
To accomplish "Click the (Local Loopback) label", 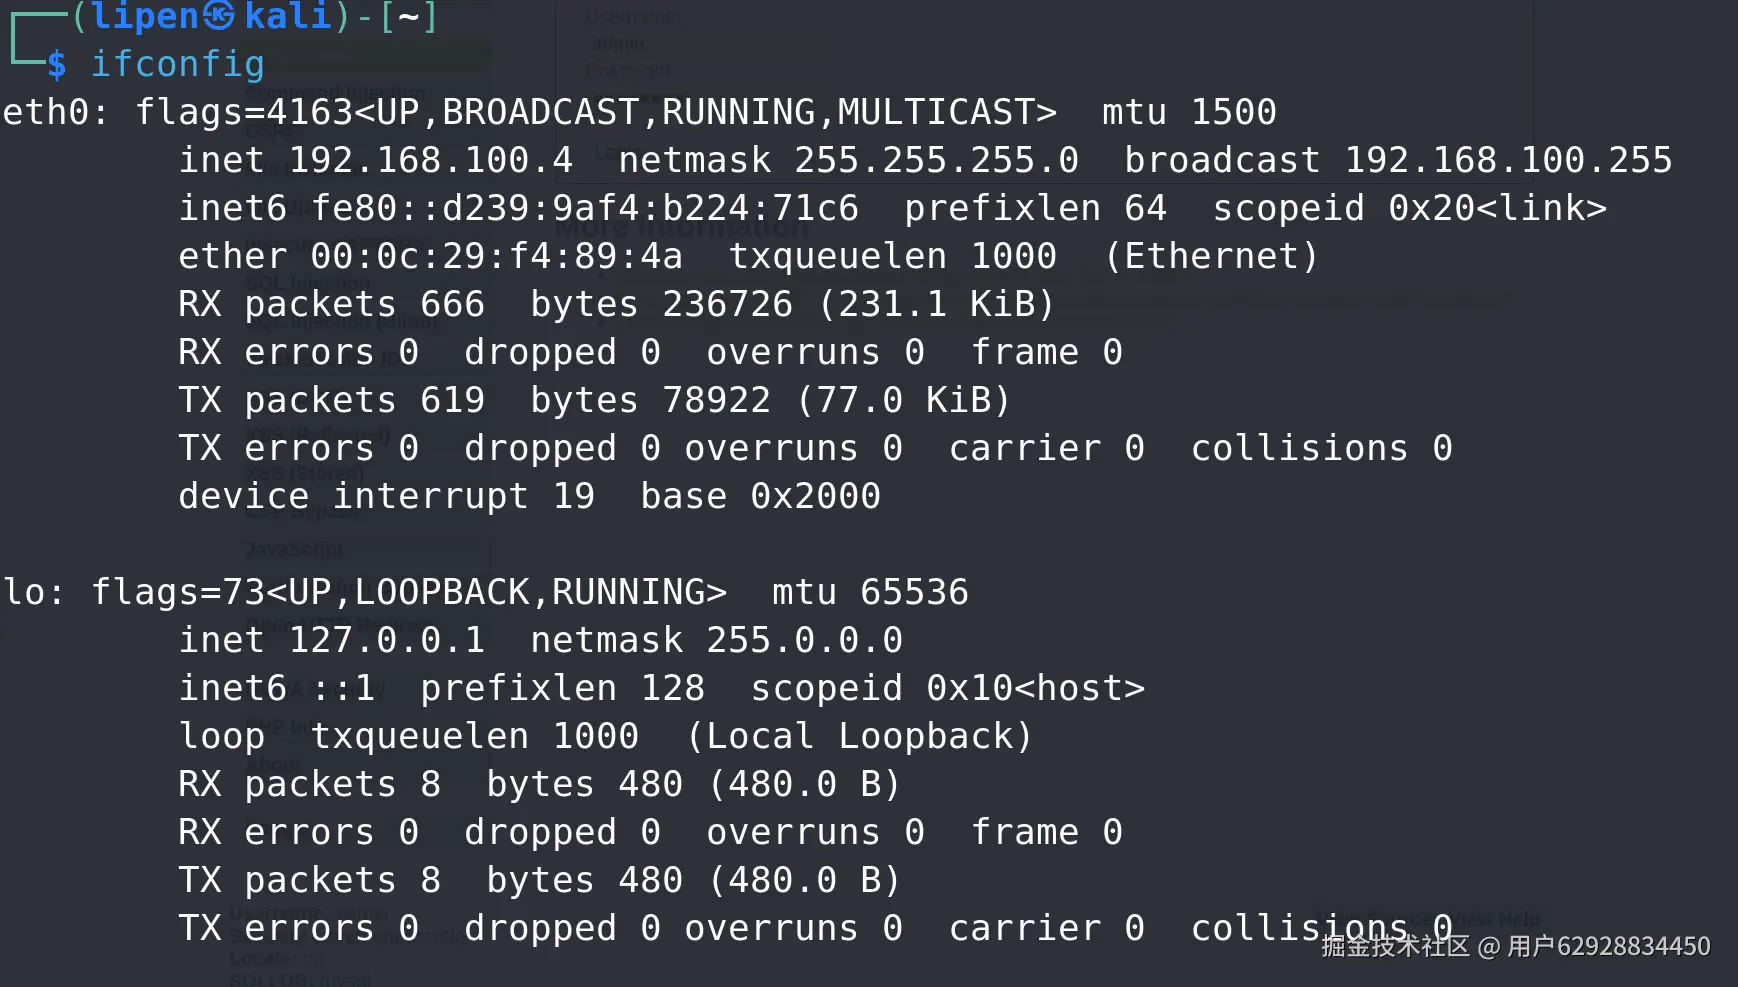I will [859, 736].
